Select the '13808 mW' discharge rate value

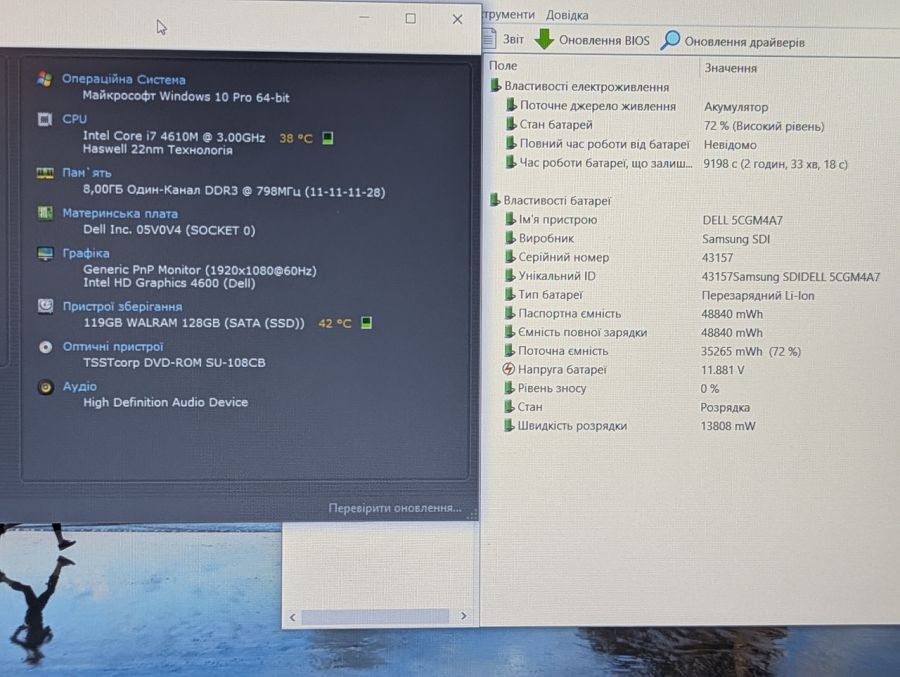tap(728, 426)
